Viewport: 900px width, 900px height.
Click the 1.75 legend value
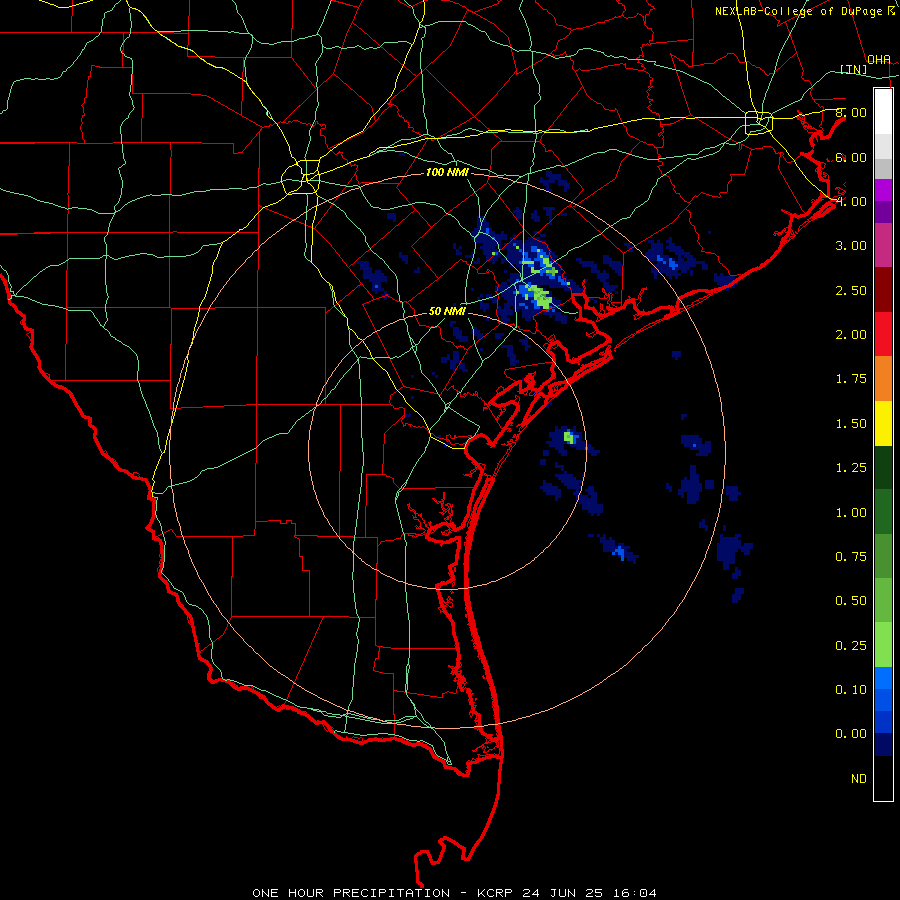851,379
